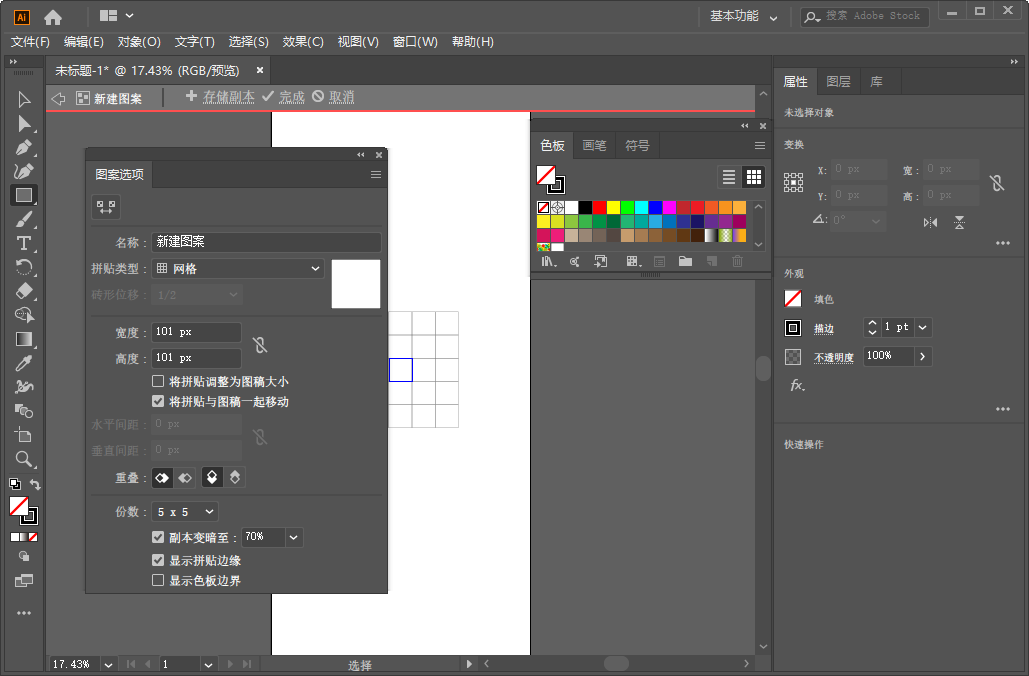
Task: Disable 显示拼贴边缘 checkbox
Action: click(x=157, y=560)
